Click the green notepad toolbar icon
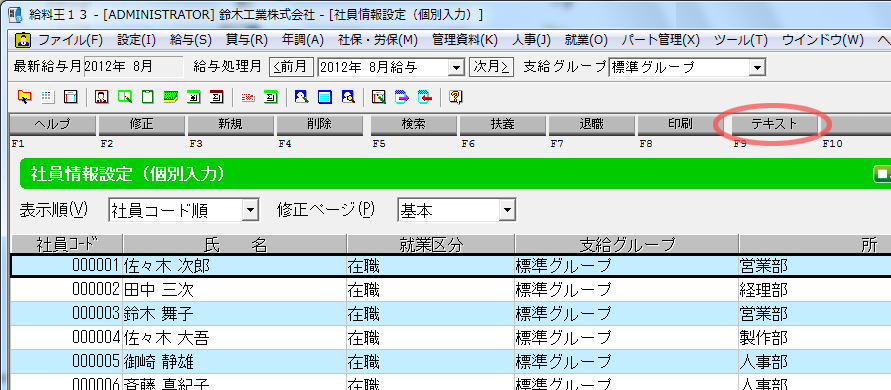Viewport: 891px width, 390px height. 171,97
